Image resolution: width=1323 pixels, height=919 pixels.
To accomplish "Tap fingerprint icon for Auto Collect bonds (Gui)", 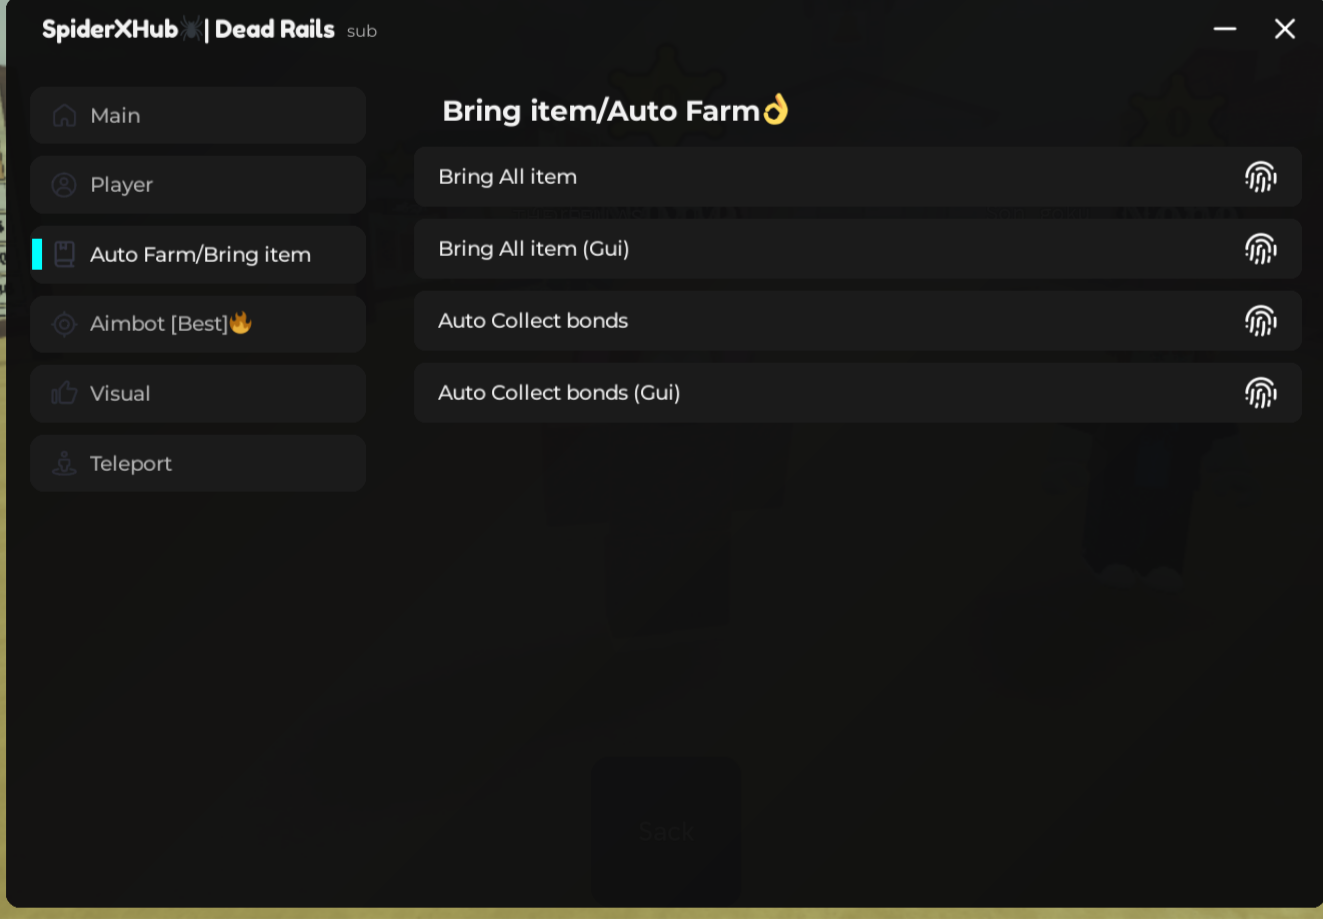I will click(1260, 393).
